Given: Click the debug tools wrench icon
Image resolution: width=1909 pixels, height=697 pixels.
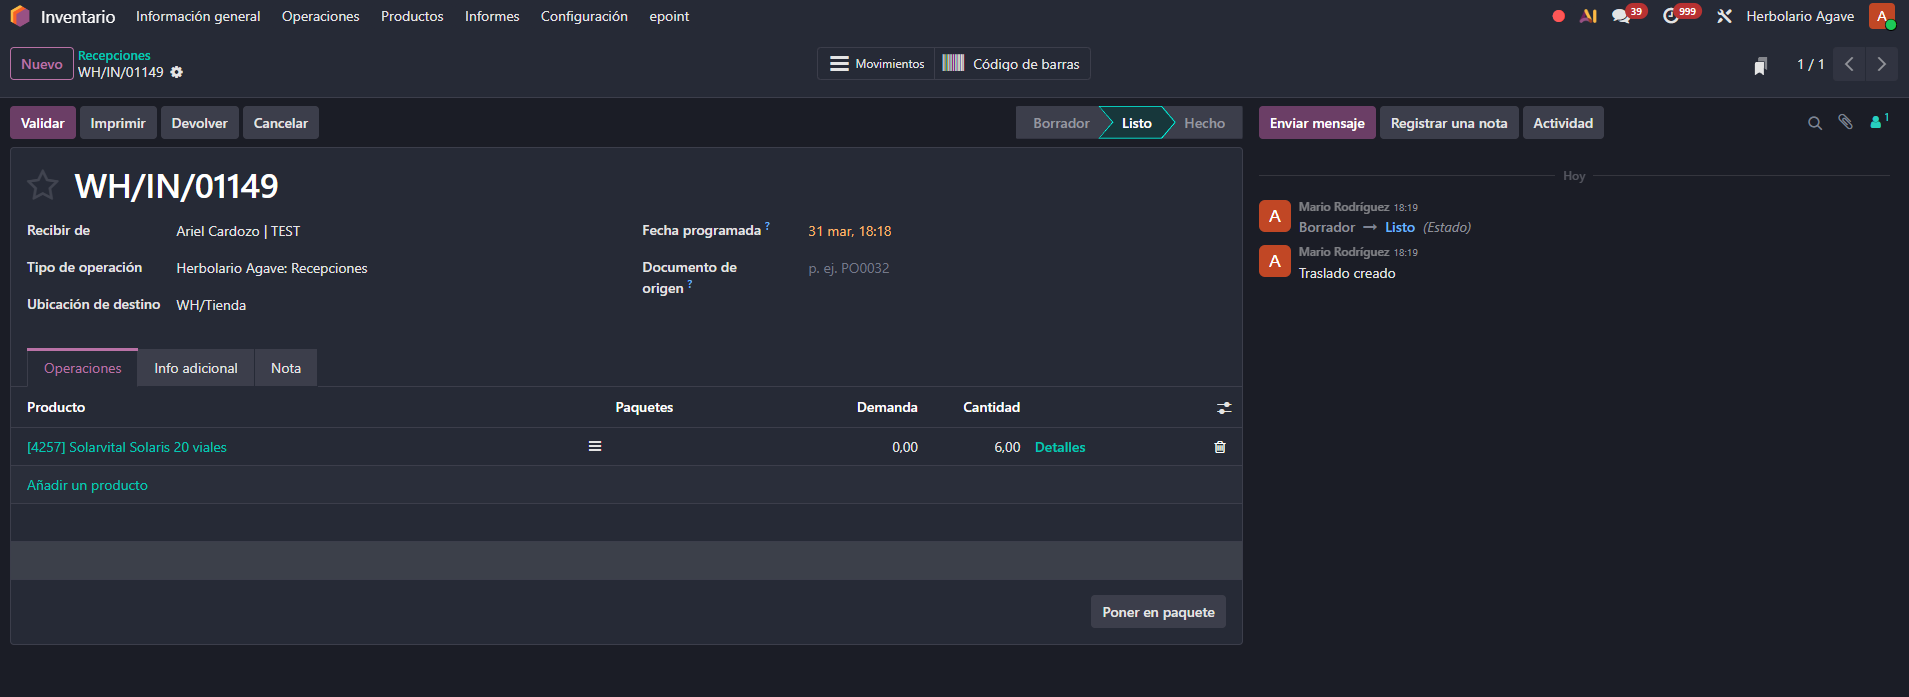Looking at the screenshot, I should (x=1724, y=17).
